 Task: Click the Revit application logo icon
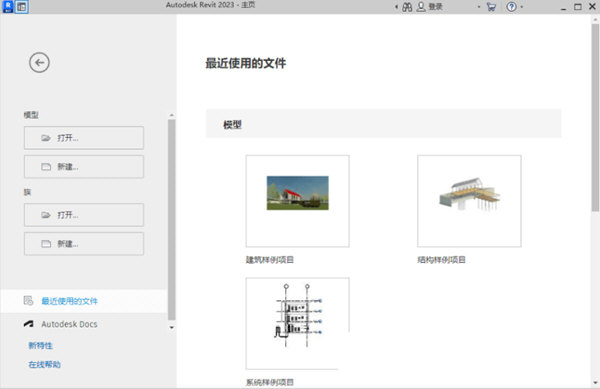tap(8, 7)
